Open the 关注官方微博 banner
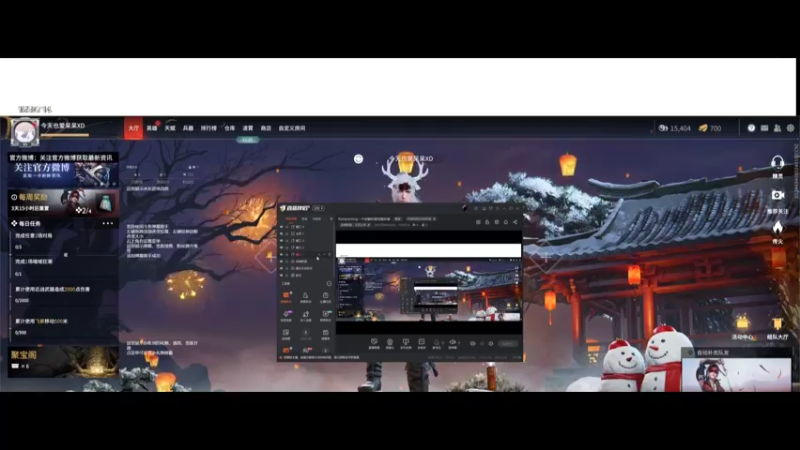Image resolution: width=800 pixels, height=450 pixels. tap(63, 170)
